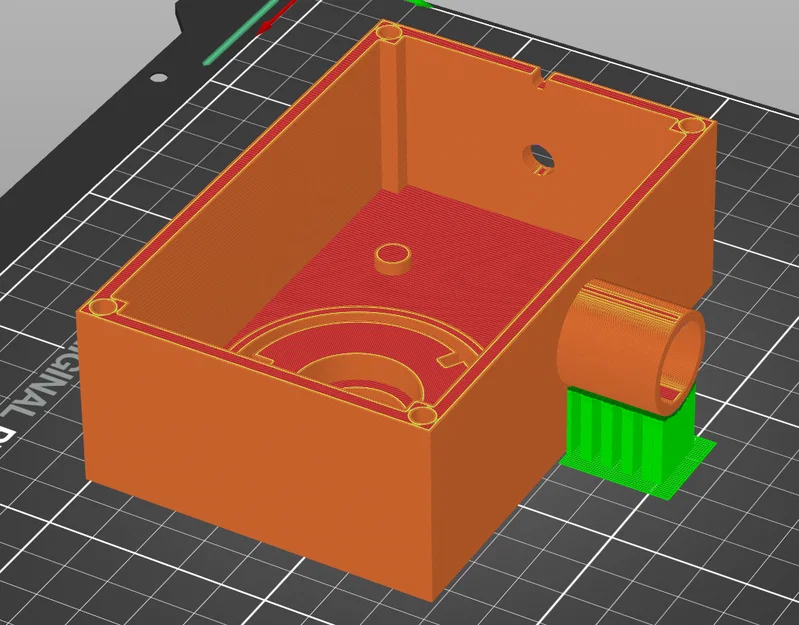Click the cylindrical pipe outlet on the box

point(632,348)
